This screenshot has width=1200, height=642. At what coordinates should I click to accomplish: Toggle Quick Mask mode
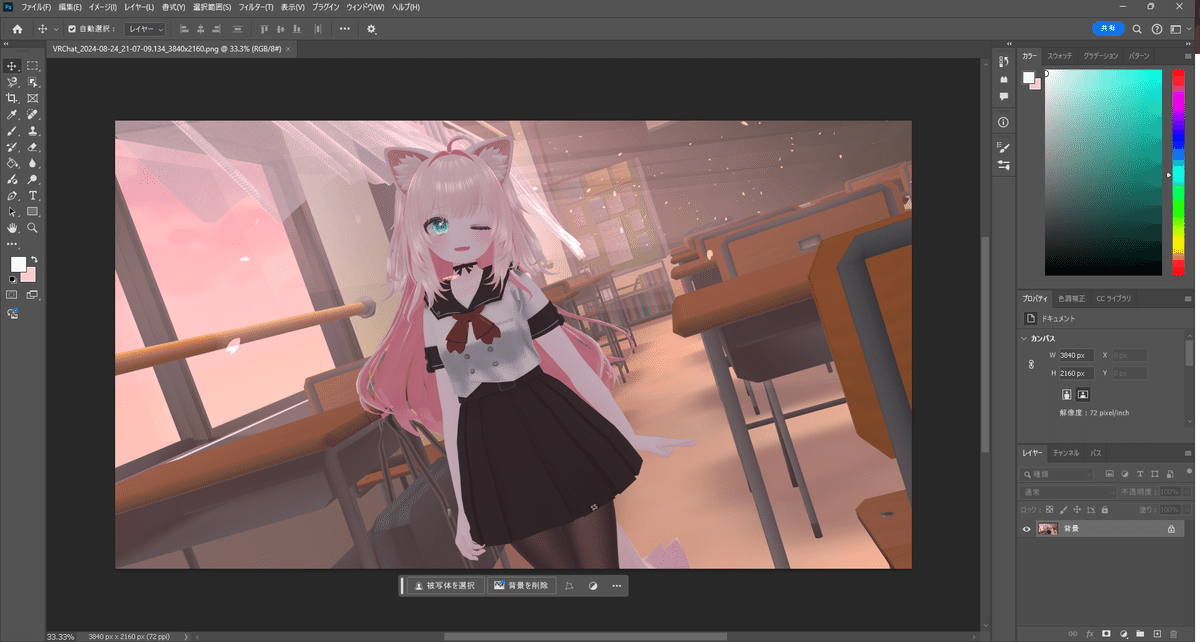coord(12,295)
